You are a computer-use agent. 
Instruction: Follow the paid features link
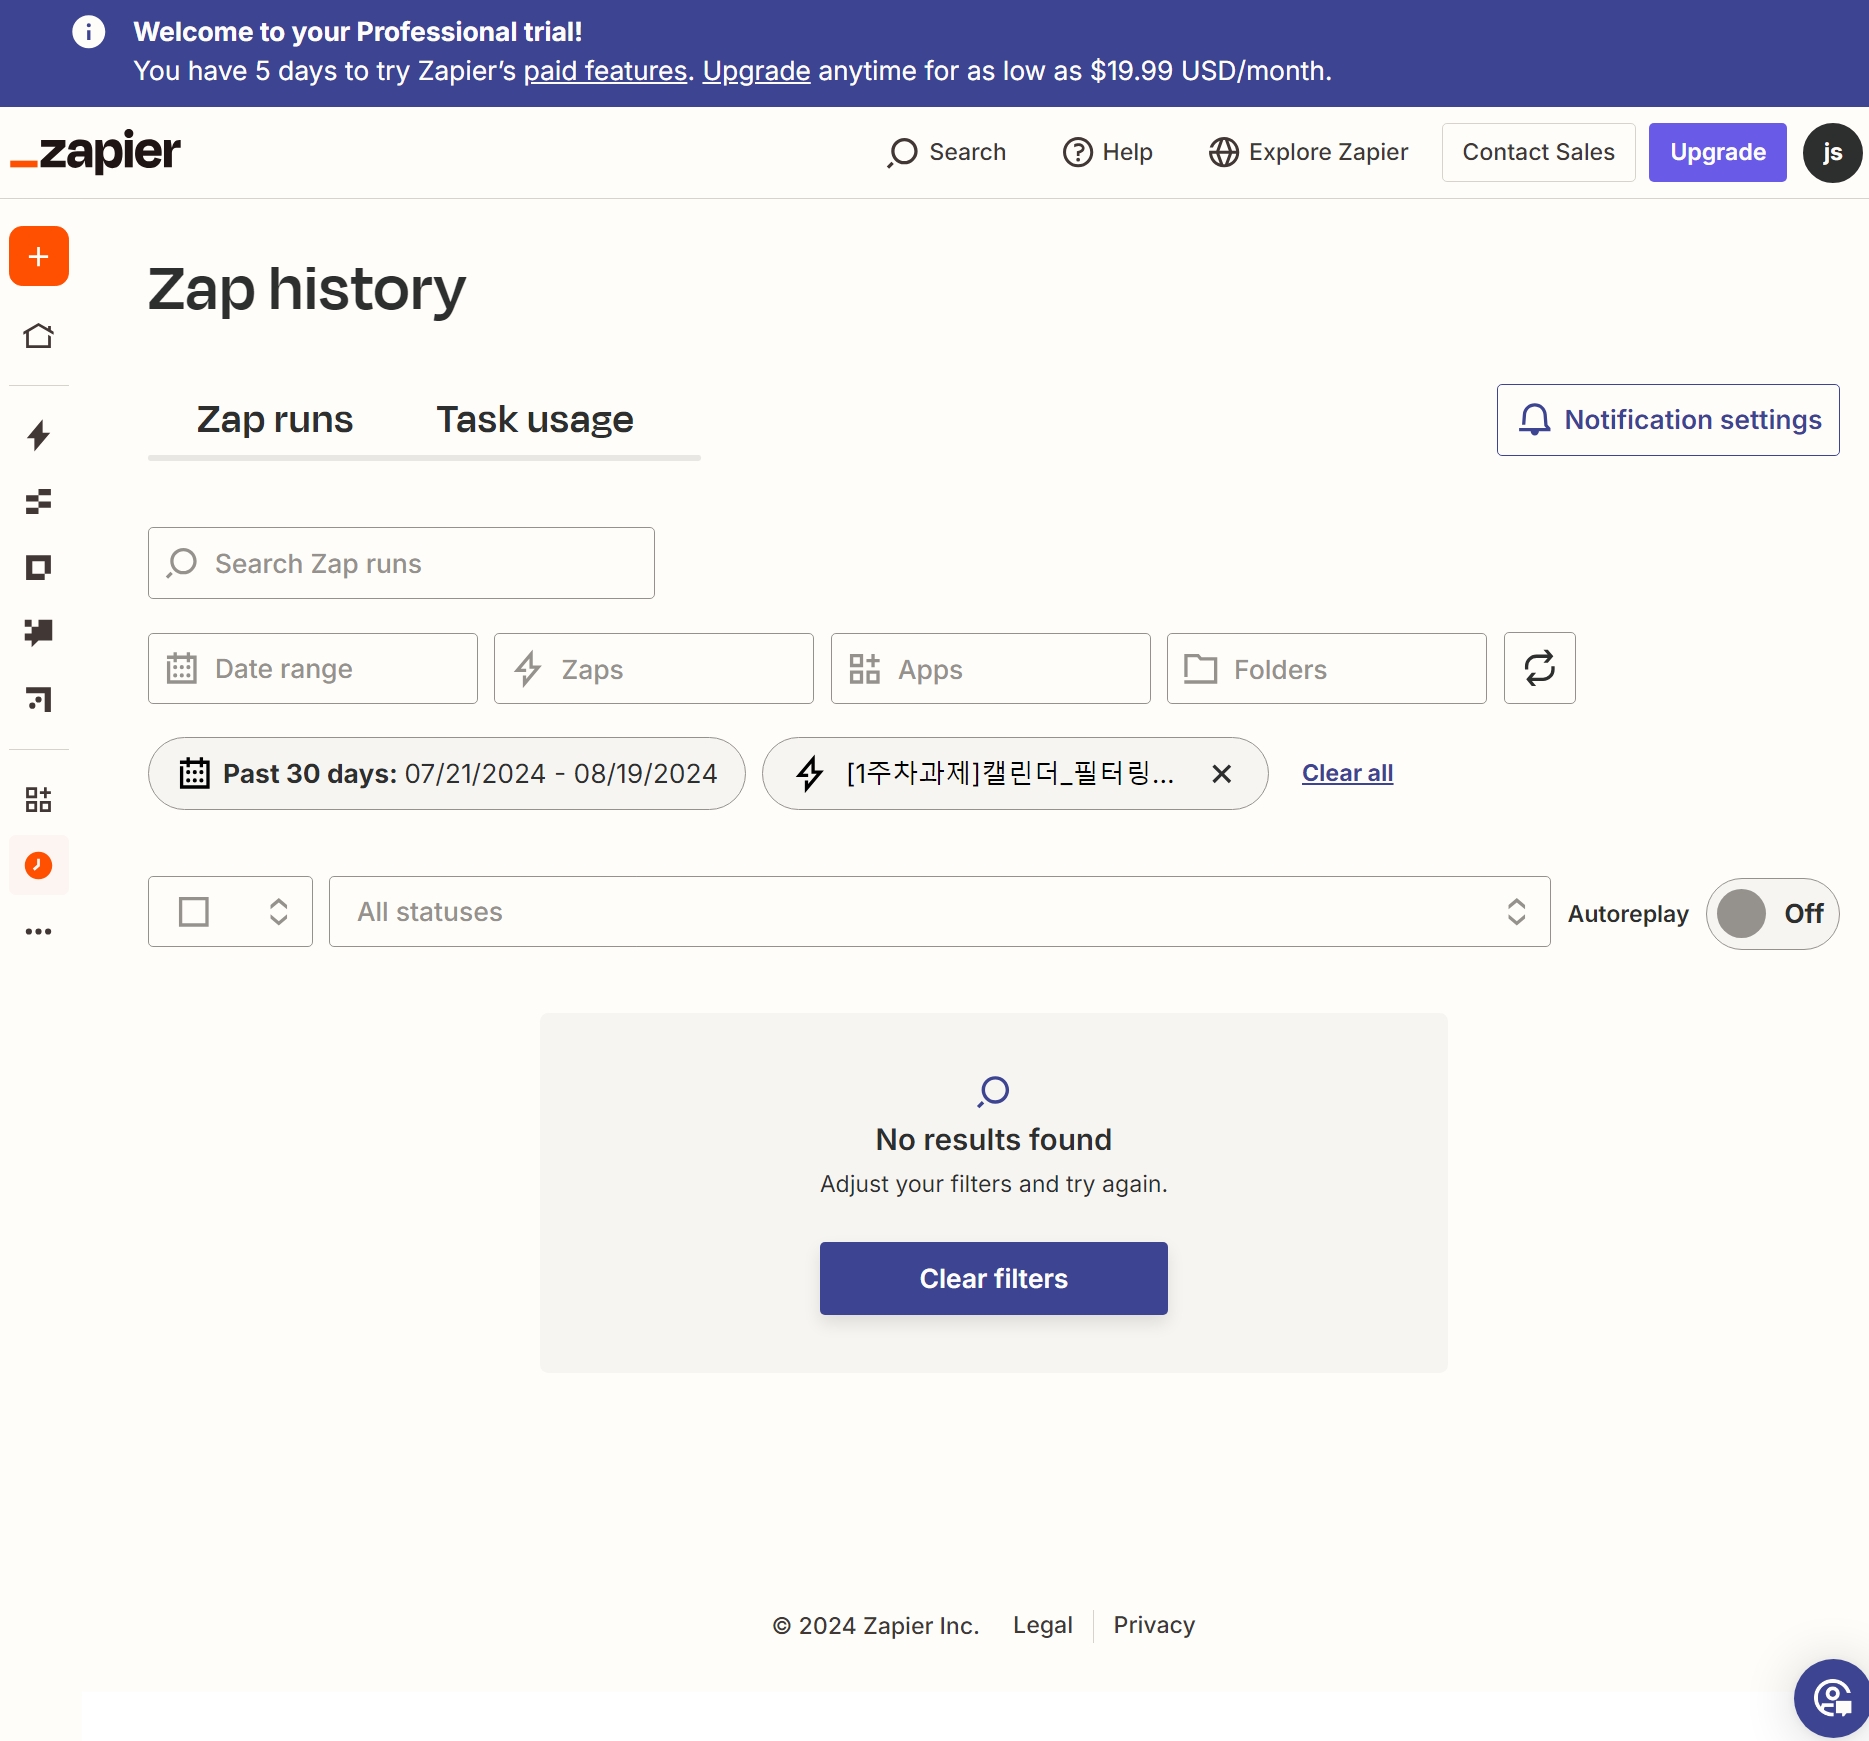(605, 71)
